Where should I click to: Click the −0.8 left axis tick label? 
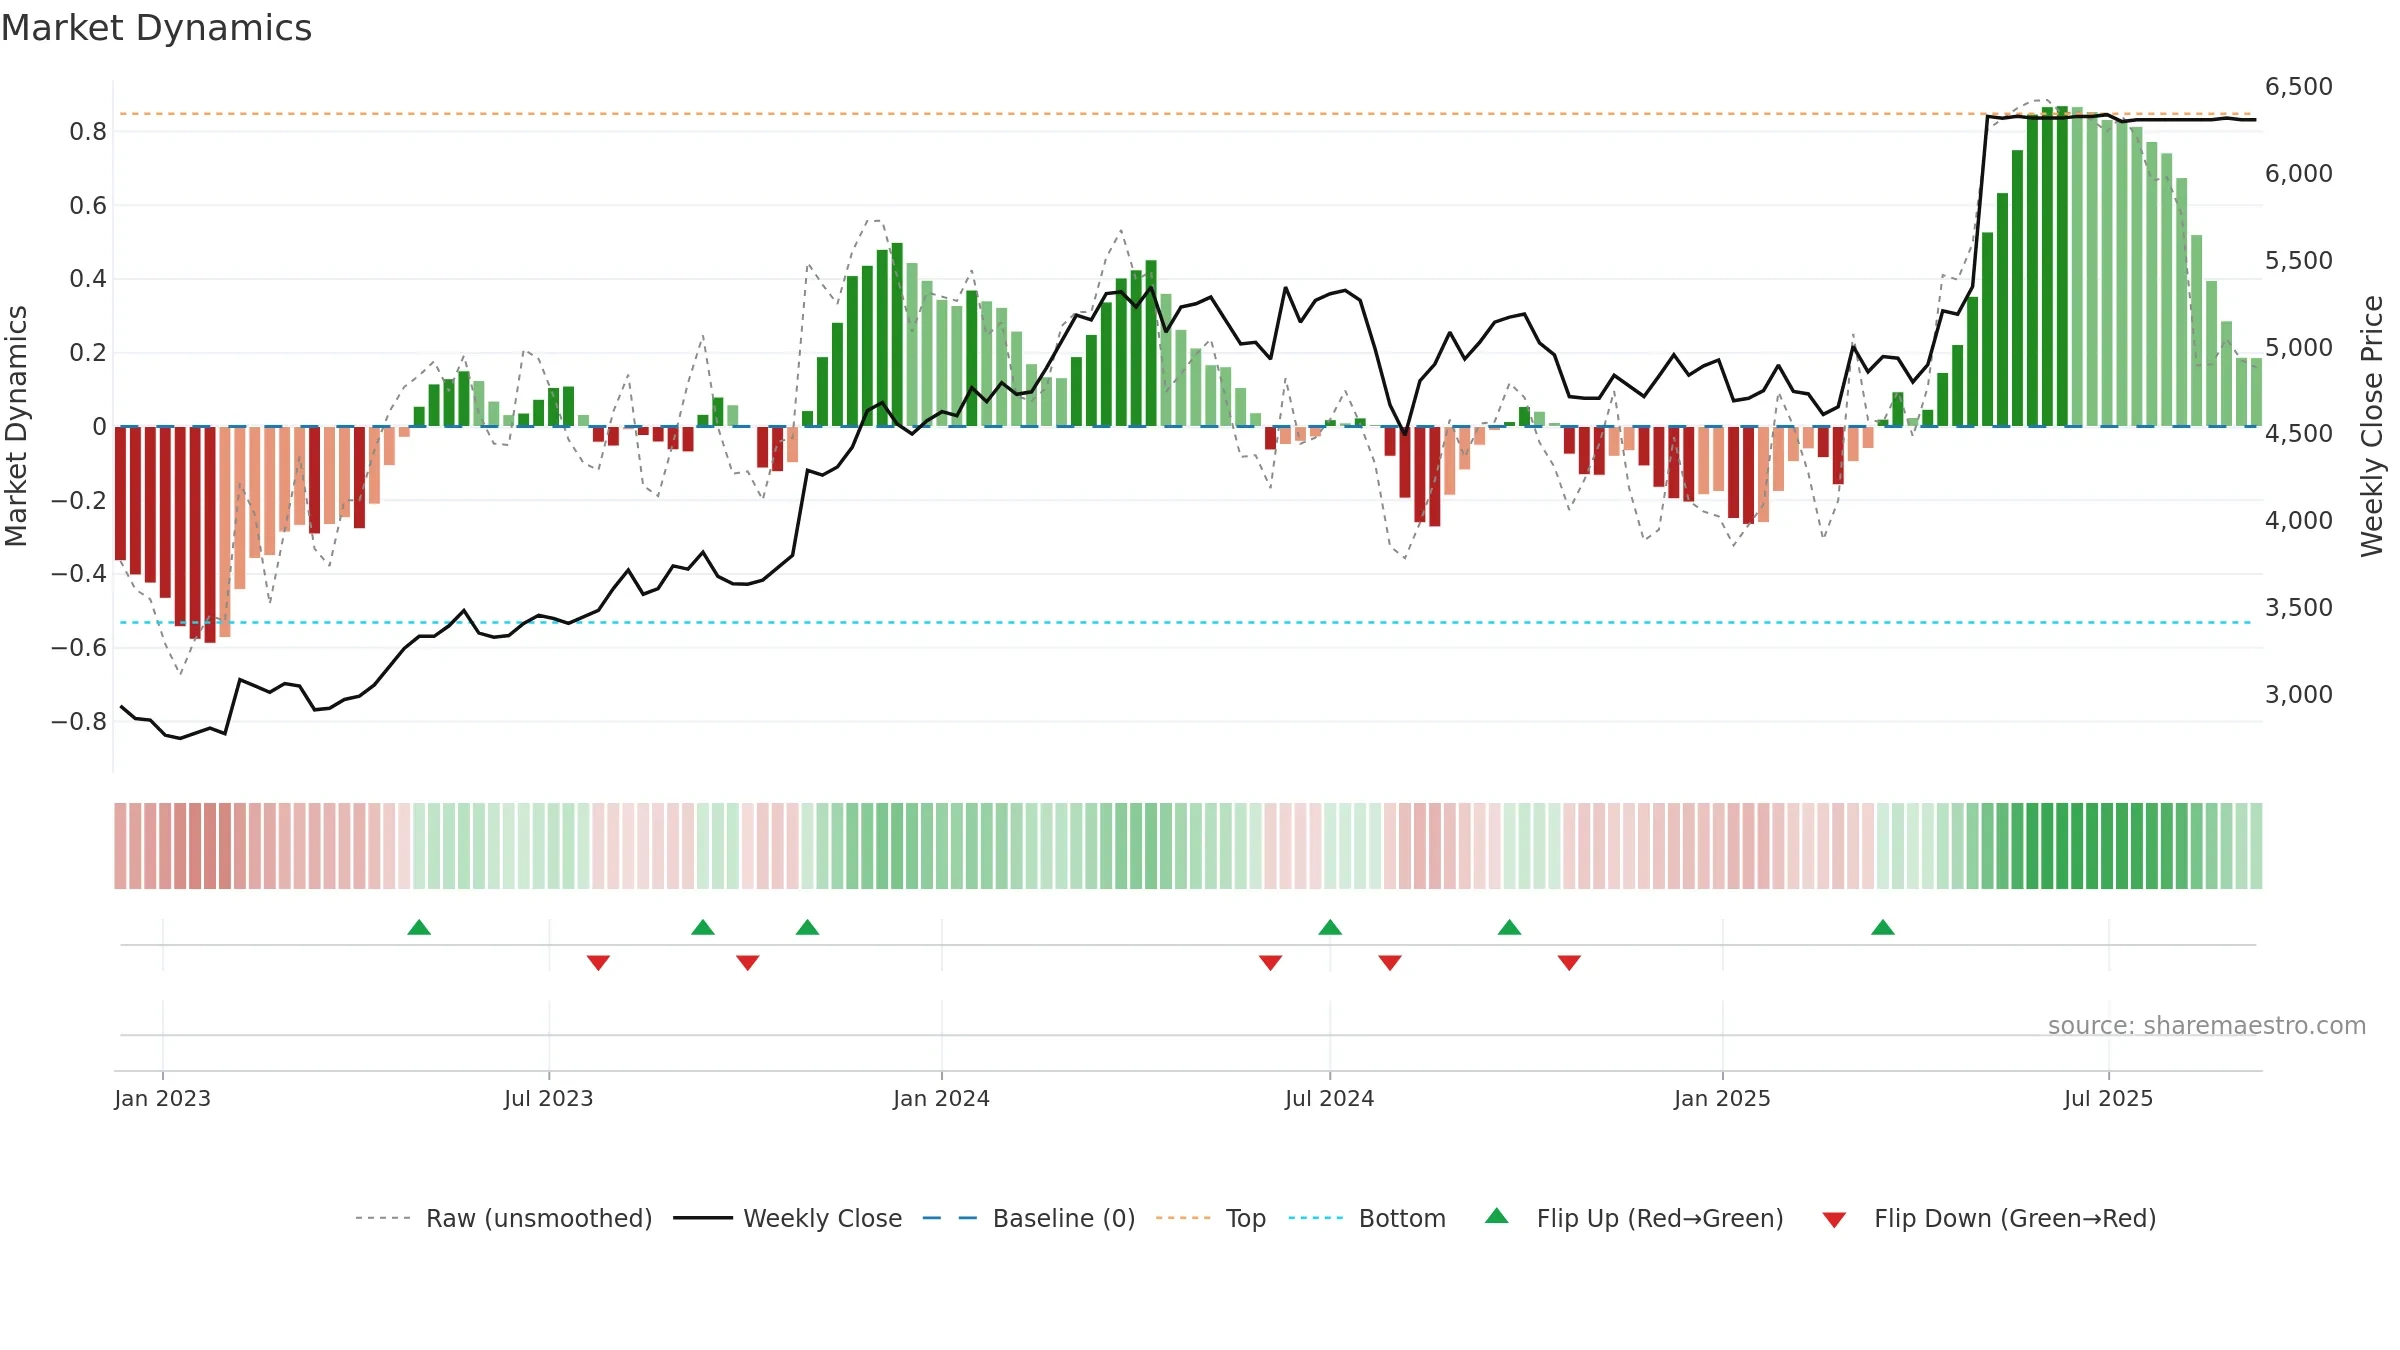79,721
